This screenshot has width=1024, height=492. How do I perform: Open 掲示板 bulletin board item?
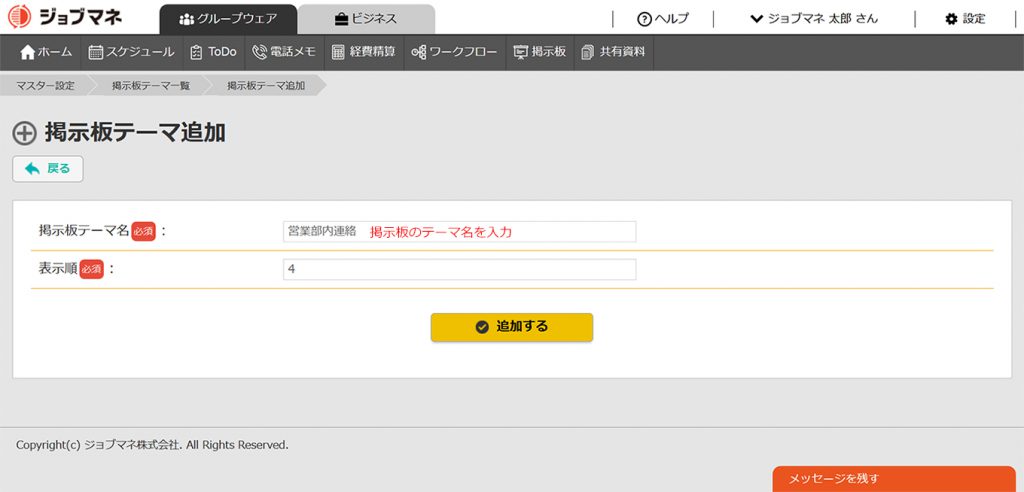[540, 52]
